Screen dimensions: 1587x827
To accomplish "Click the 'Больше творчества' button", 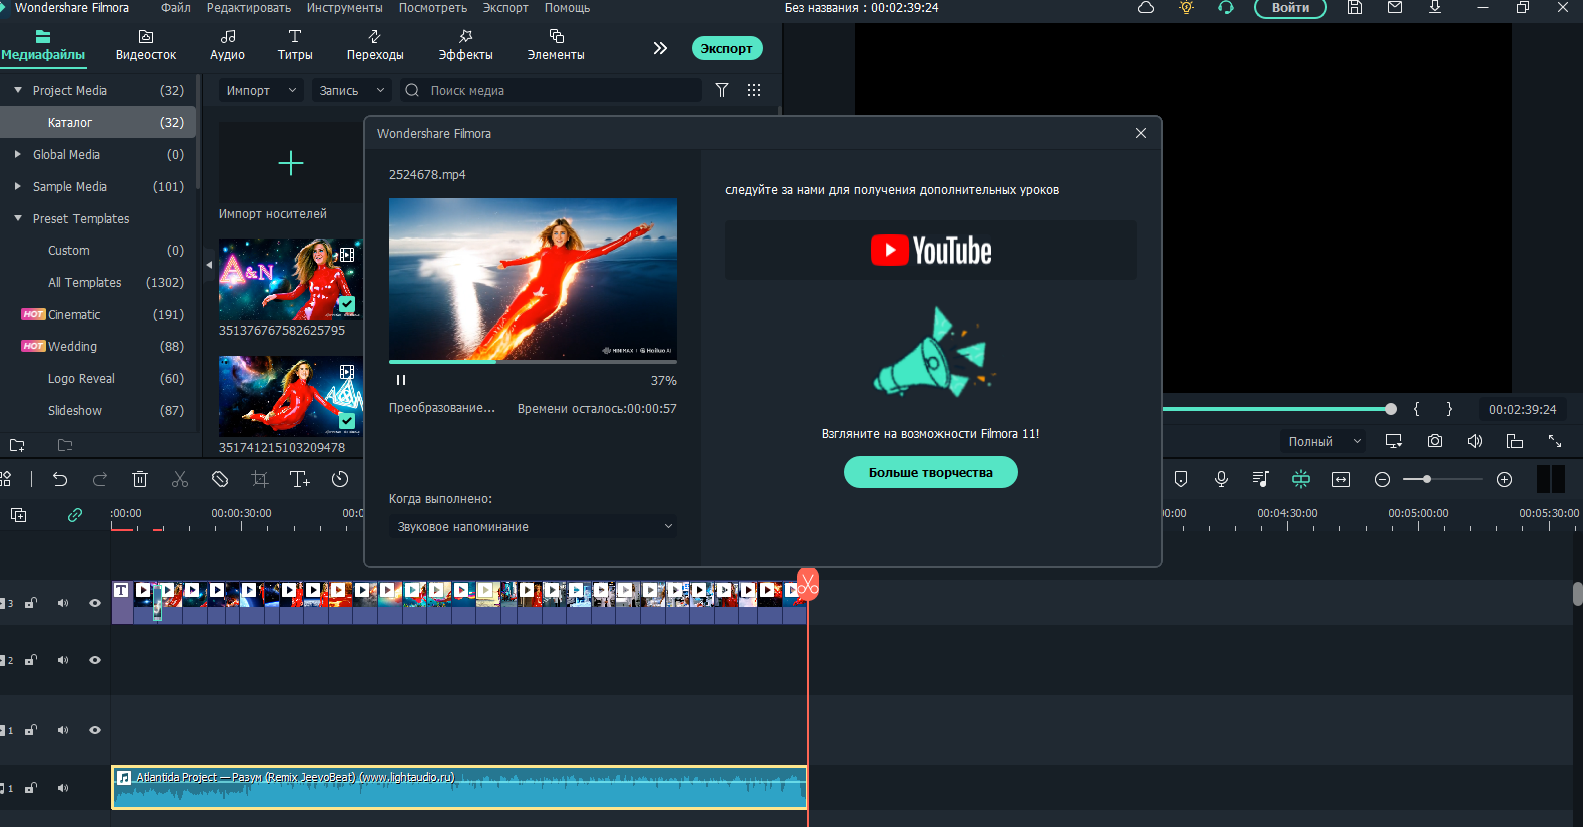I will (930, 473).
